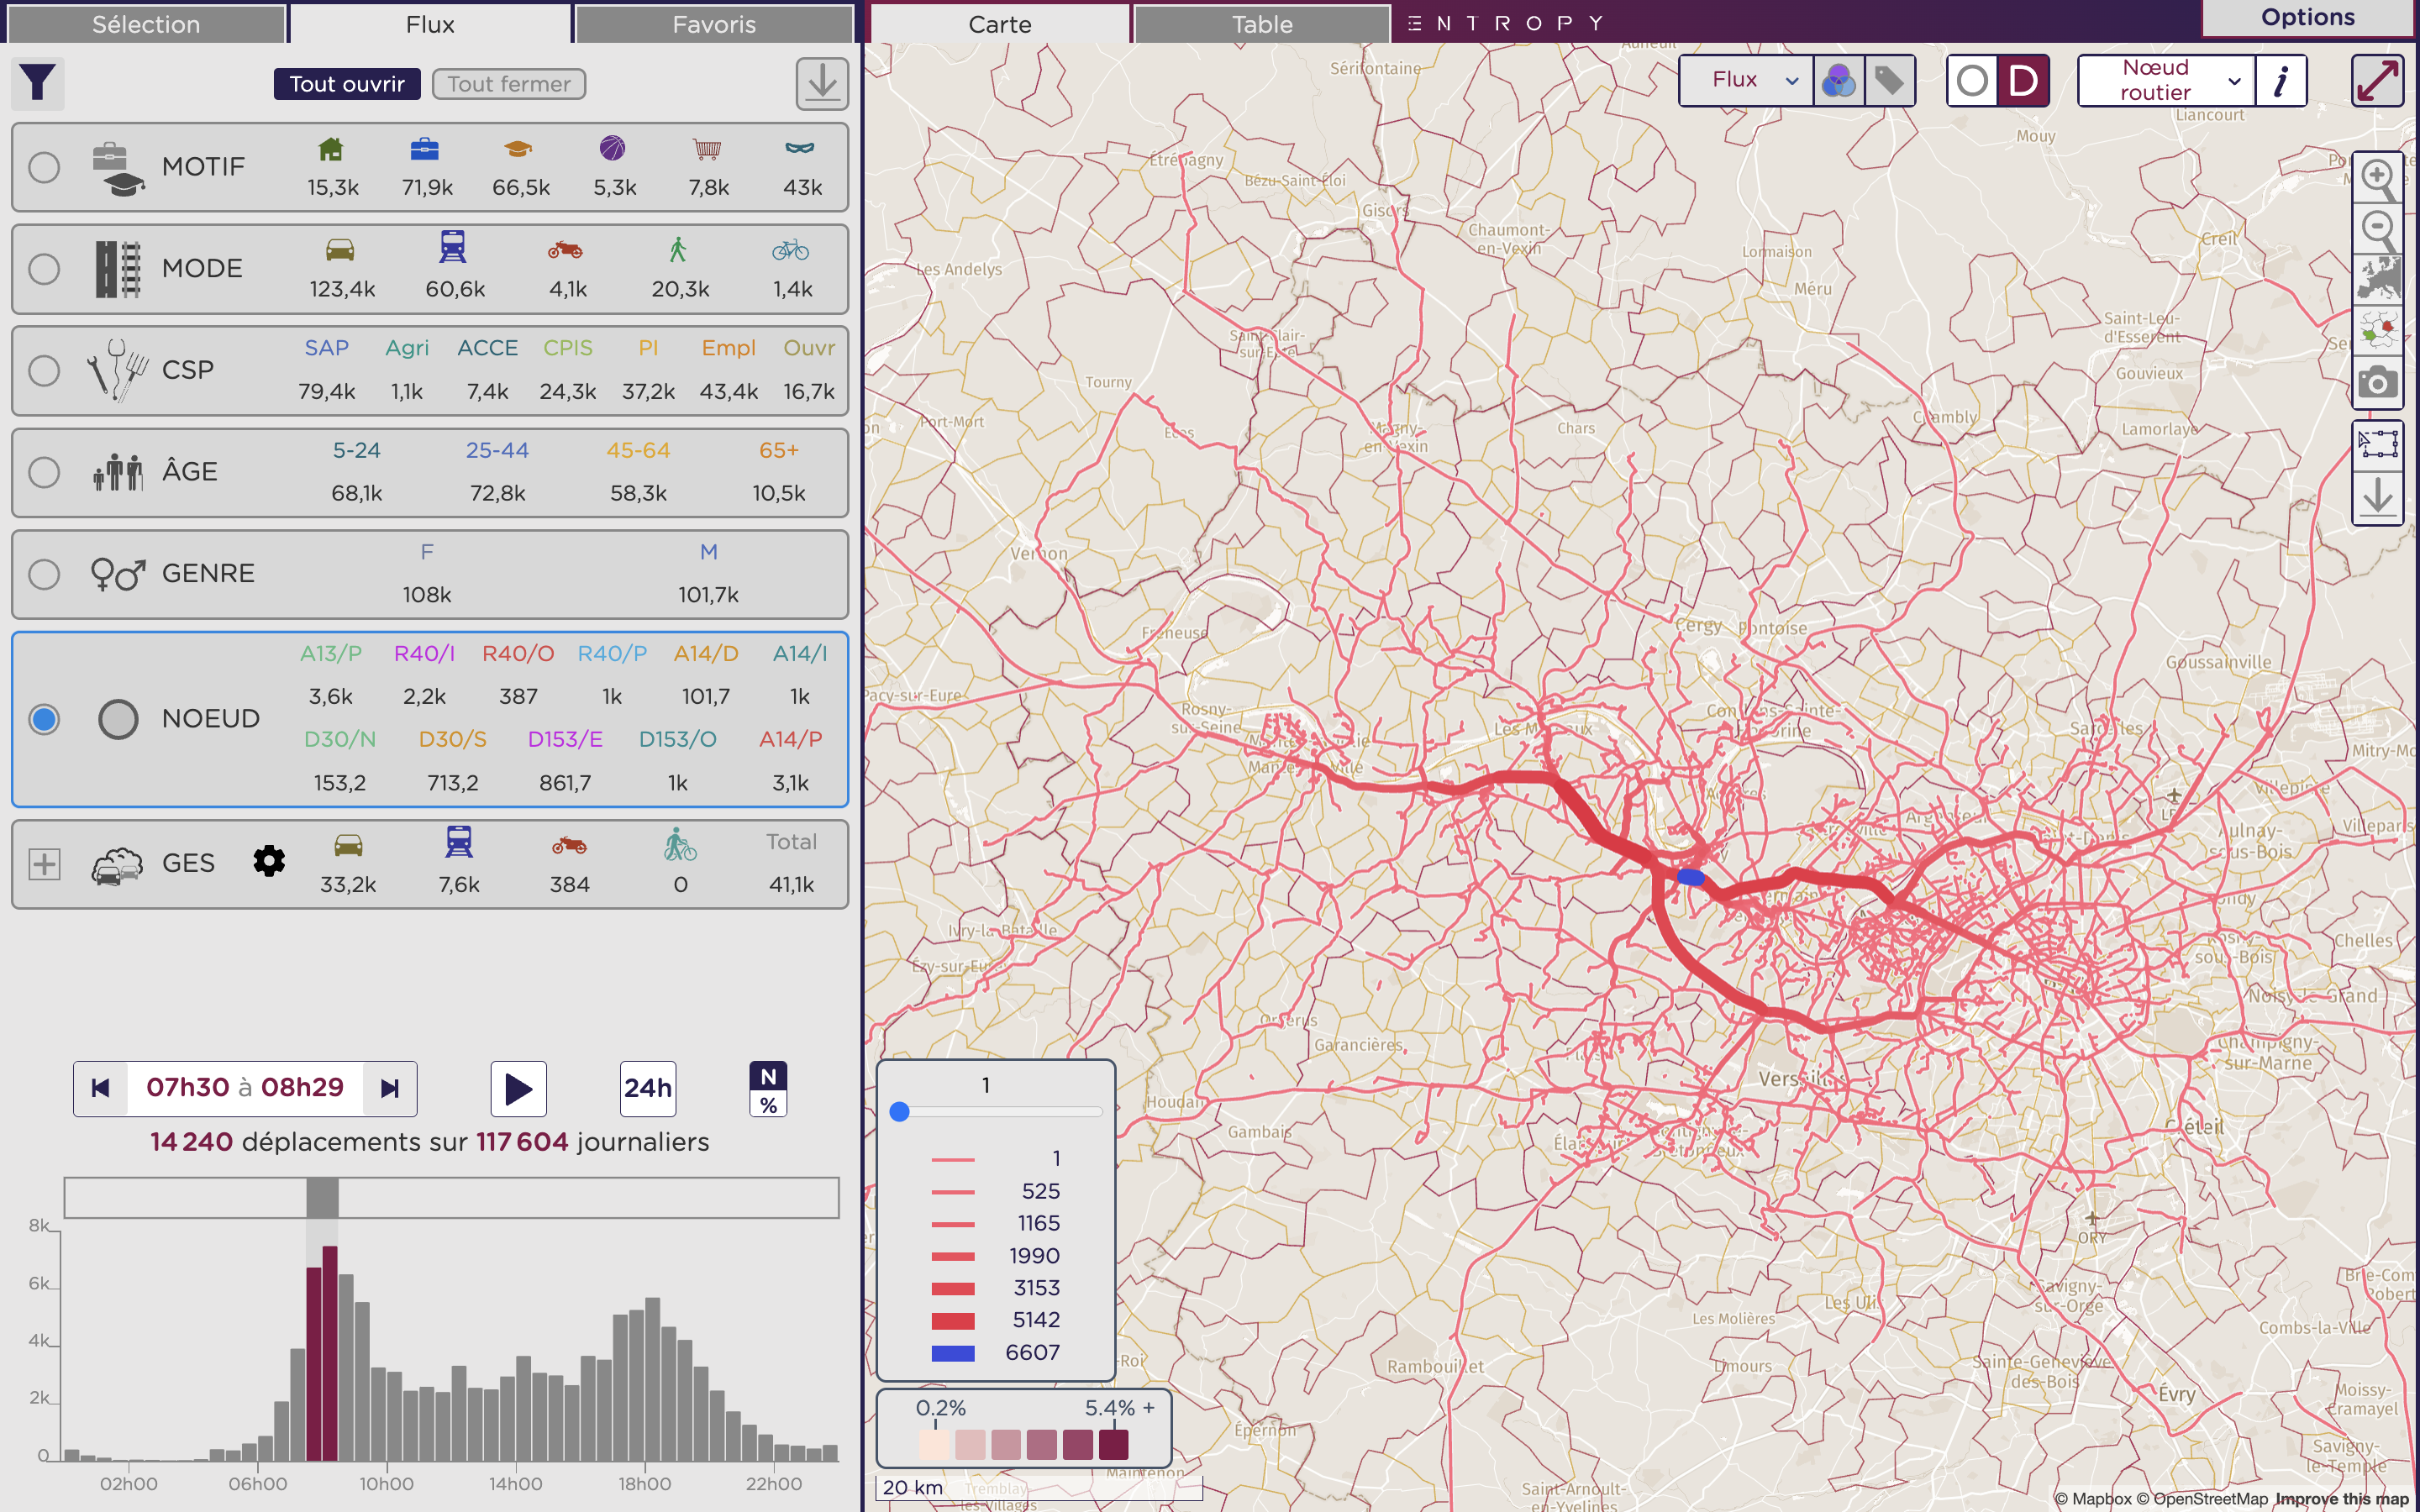Go to next time slot

[390, 1088]
